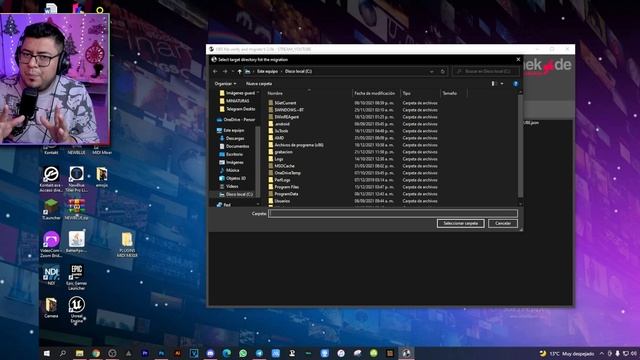Select Imágenes under Este equipo

pyautogui.click(x=231, y=162)
